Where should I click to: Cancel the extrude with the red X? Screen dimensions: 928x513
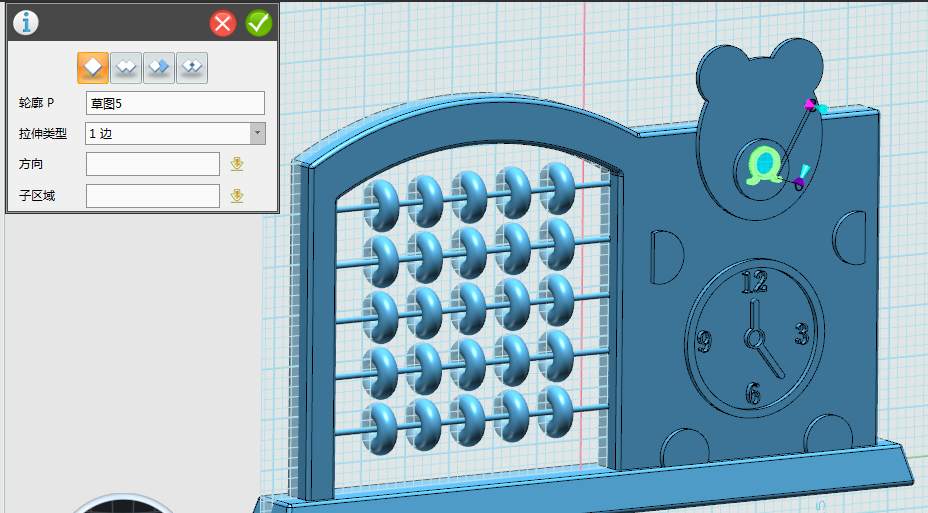pyautogui.click(x=223, y=23)
